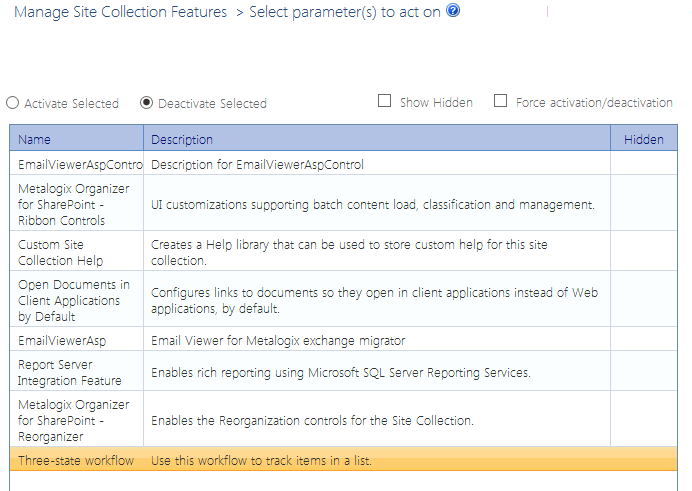Click Email Viewer for Metalogix description cell
Image resolution: width=692 pixels, height=491 pixels.
[278, 340]
